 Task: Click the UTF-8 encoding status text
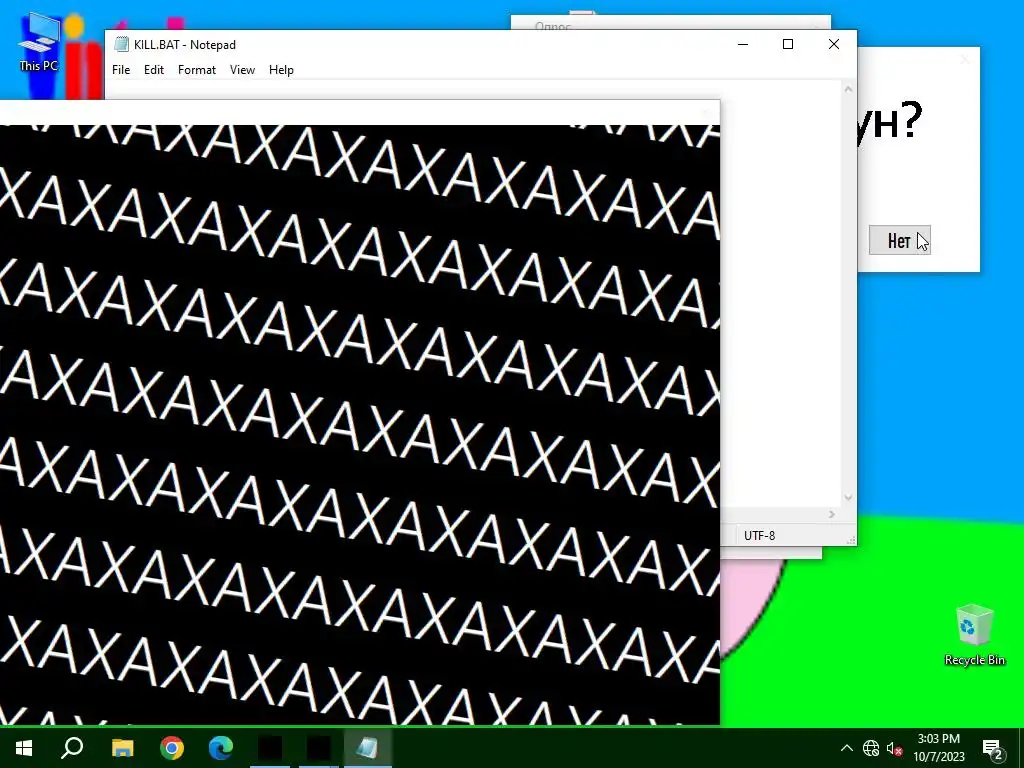click(760, 536)
